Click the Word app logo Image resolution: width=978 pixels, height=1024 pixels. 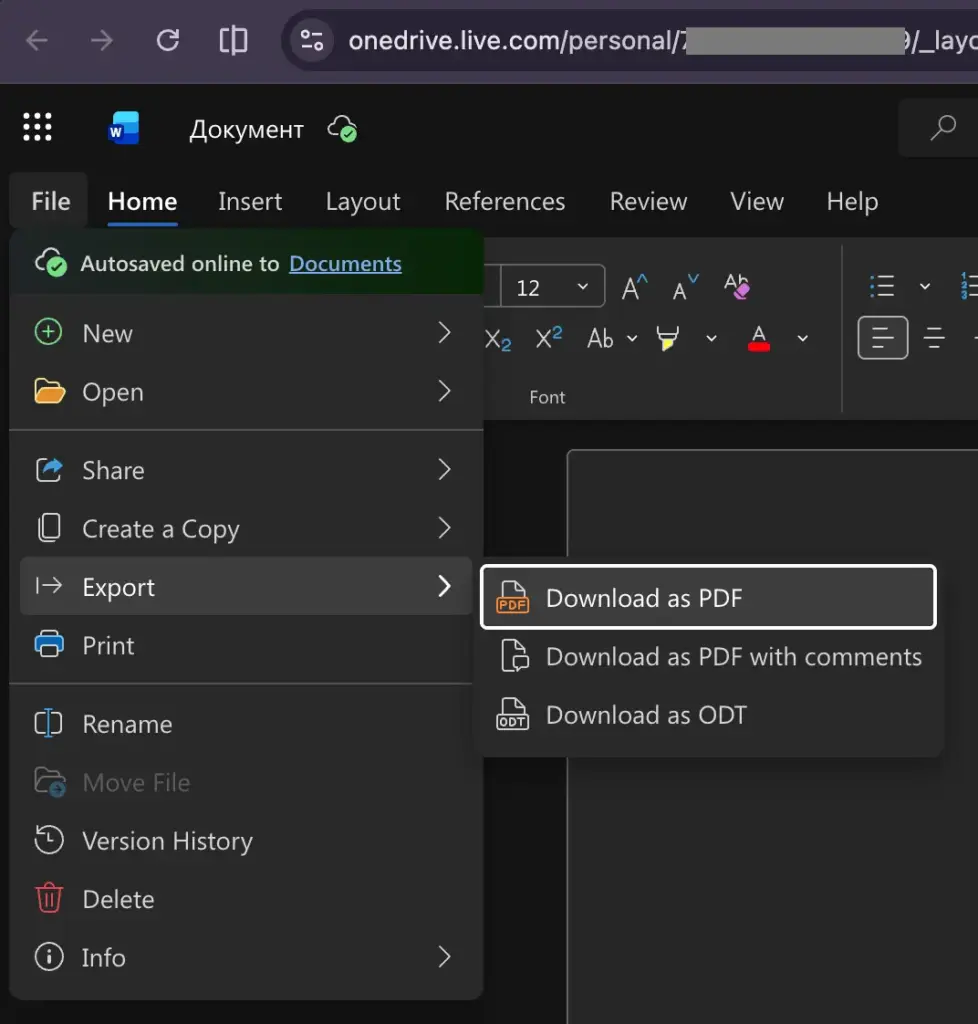point(123,128)
